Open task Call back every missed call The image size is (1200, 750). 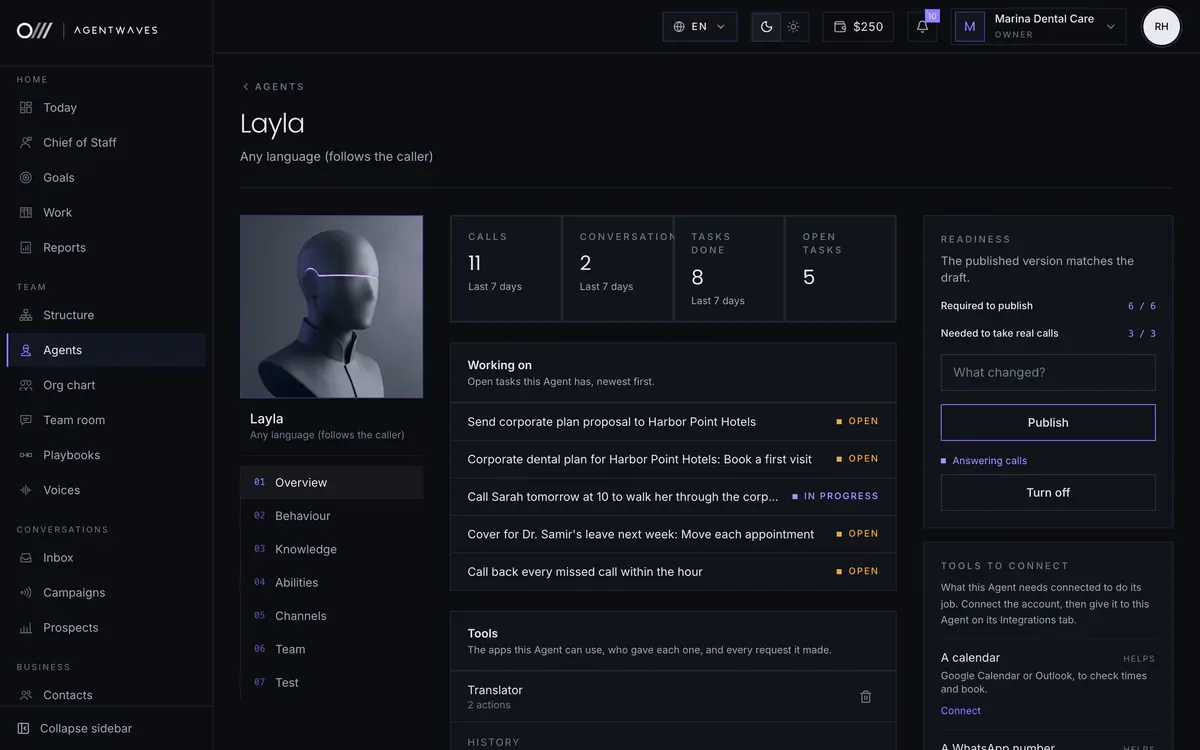coord(673,572)
